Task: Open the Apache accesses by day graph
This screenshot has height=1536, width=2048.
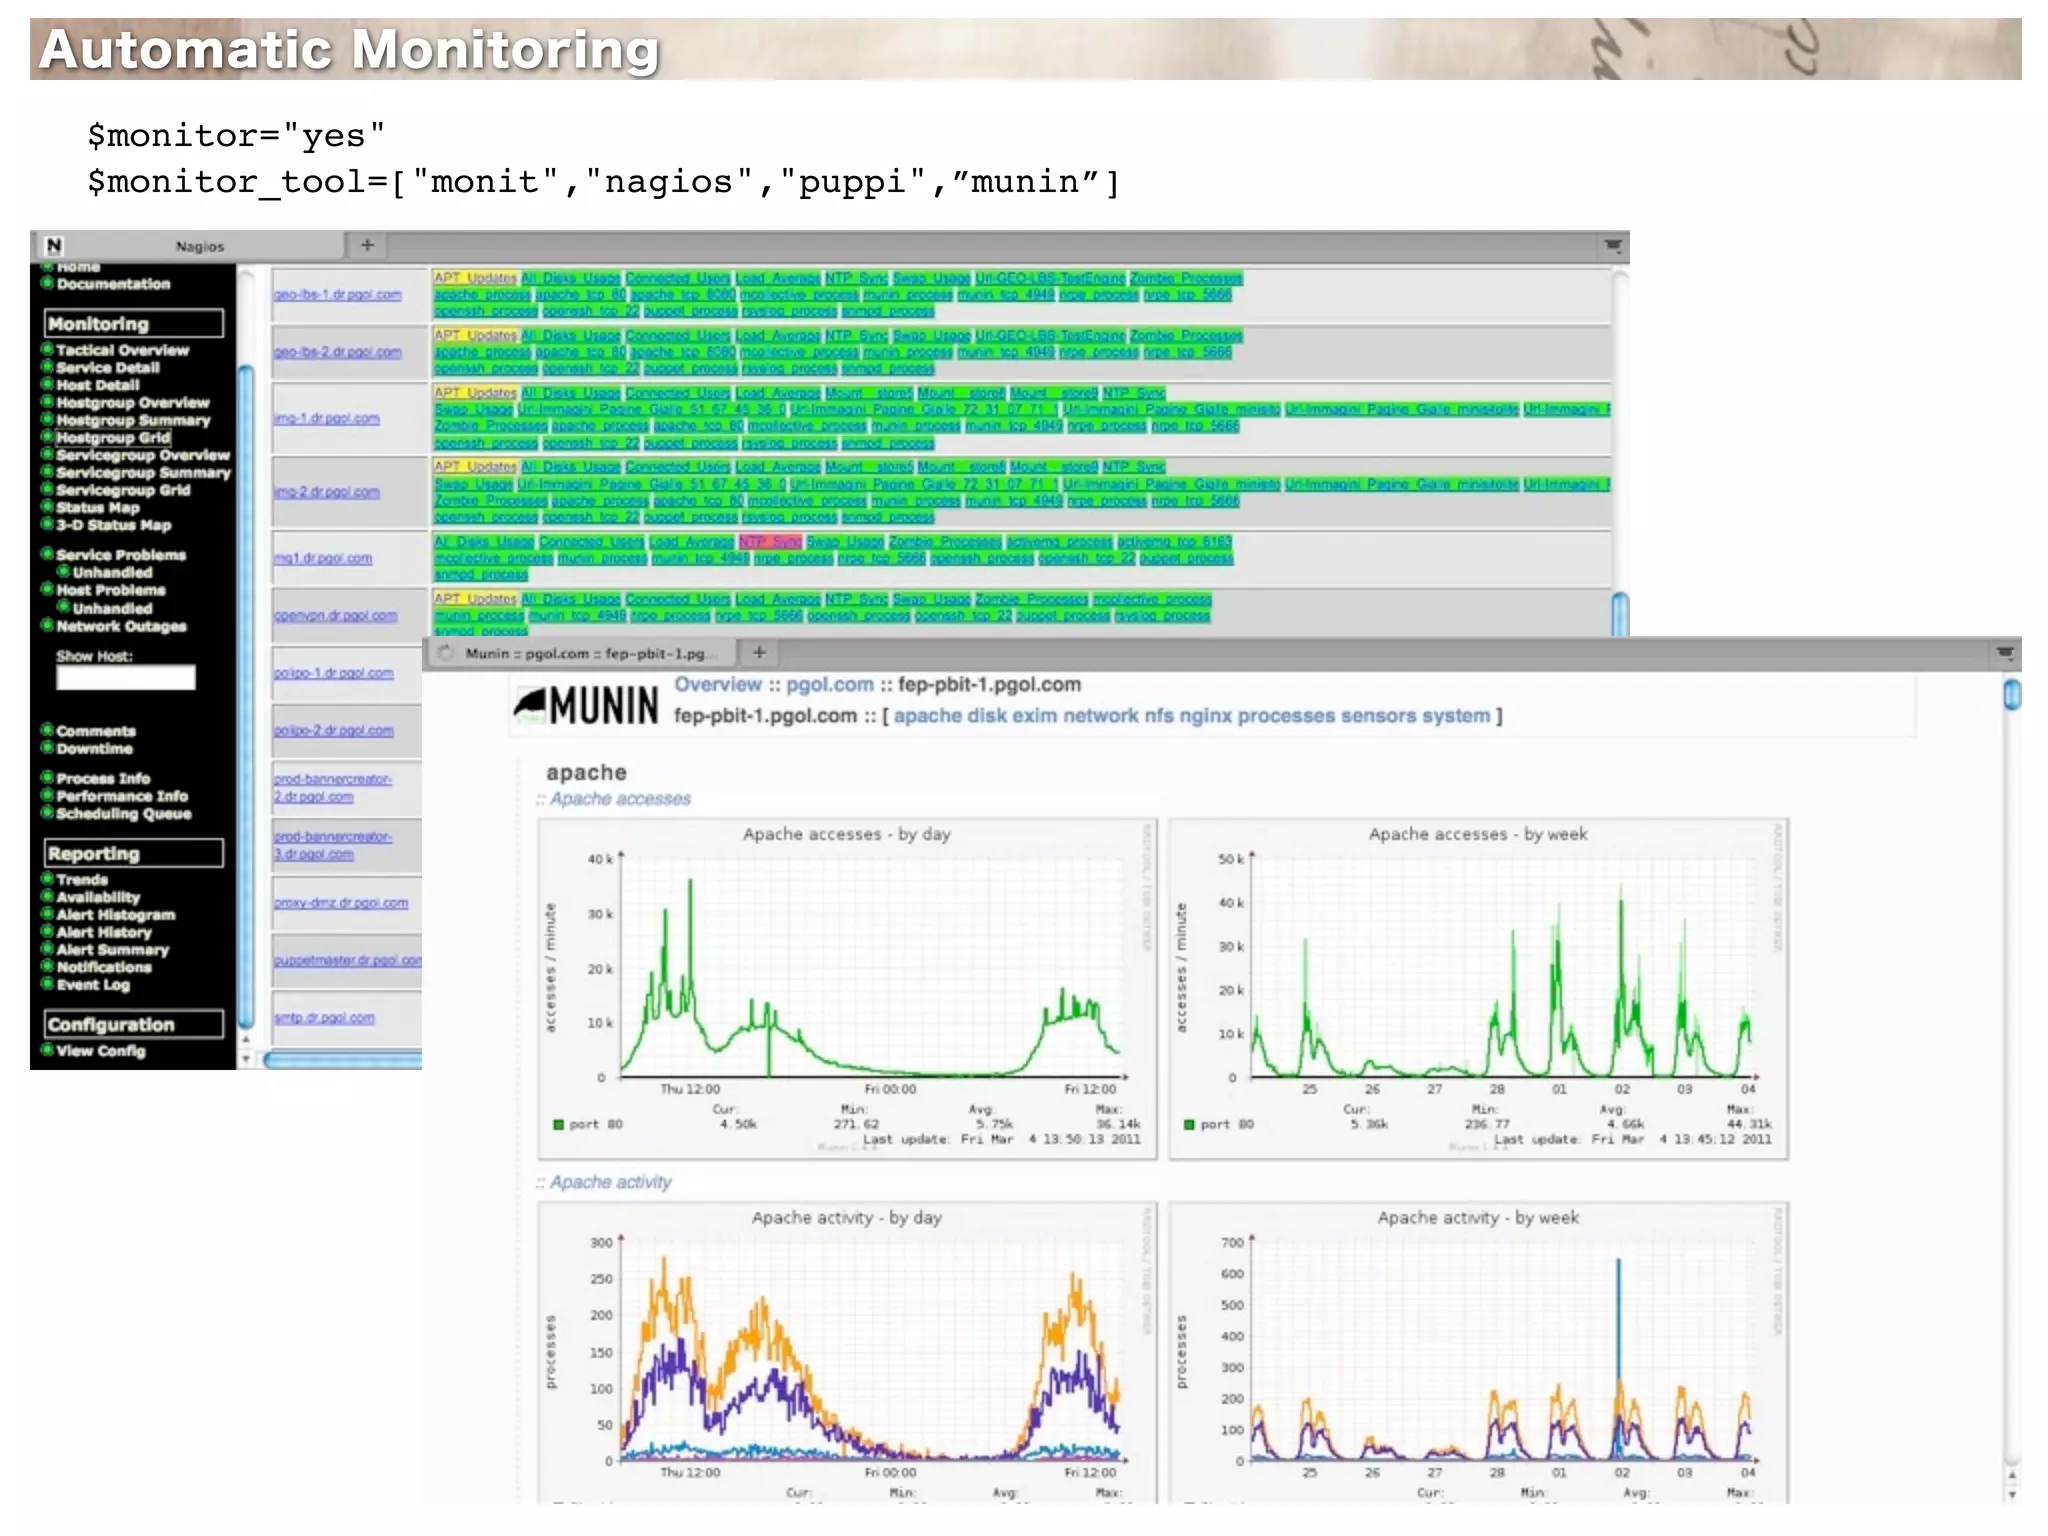Action: pos(847,990)
